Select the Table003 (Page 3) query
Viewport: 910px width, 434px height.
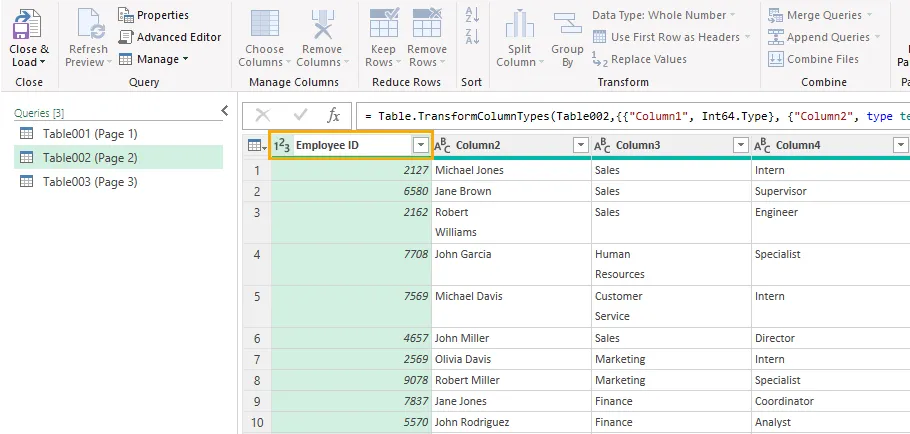coord(118,182)
